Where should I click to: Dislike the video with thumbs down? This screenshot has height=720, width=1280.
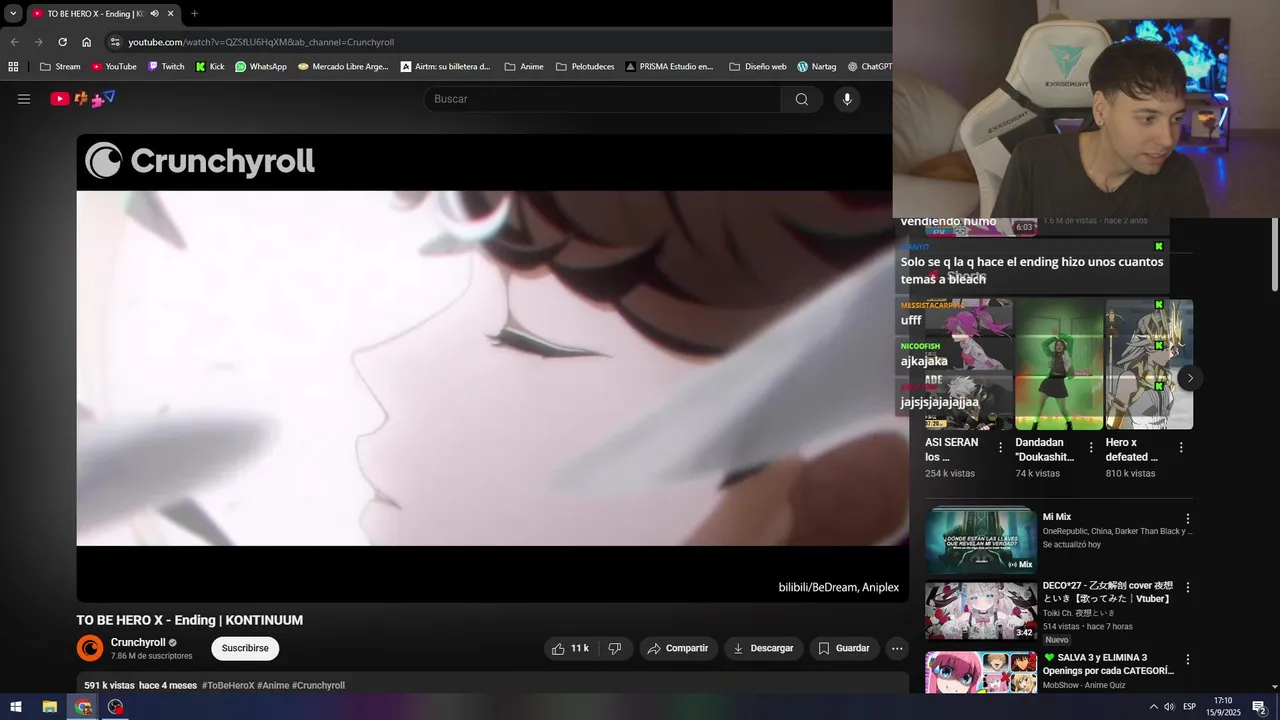coord(615,648)
